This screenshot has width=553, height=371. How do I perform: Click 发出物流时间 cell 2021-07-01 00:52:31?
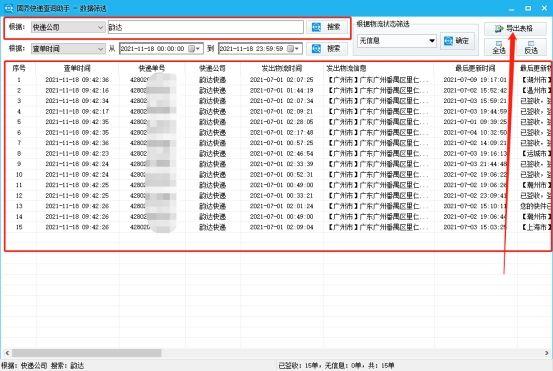point(281,175)
